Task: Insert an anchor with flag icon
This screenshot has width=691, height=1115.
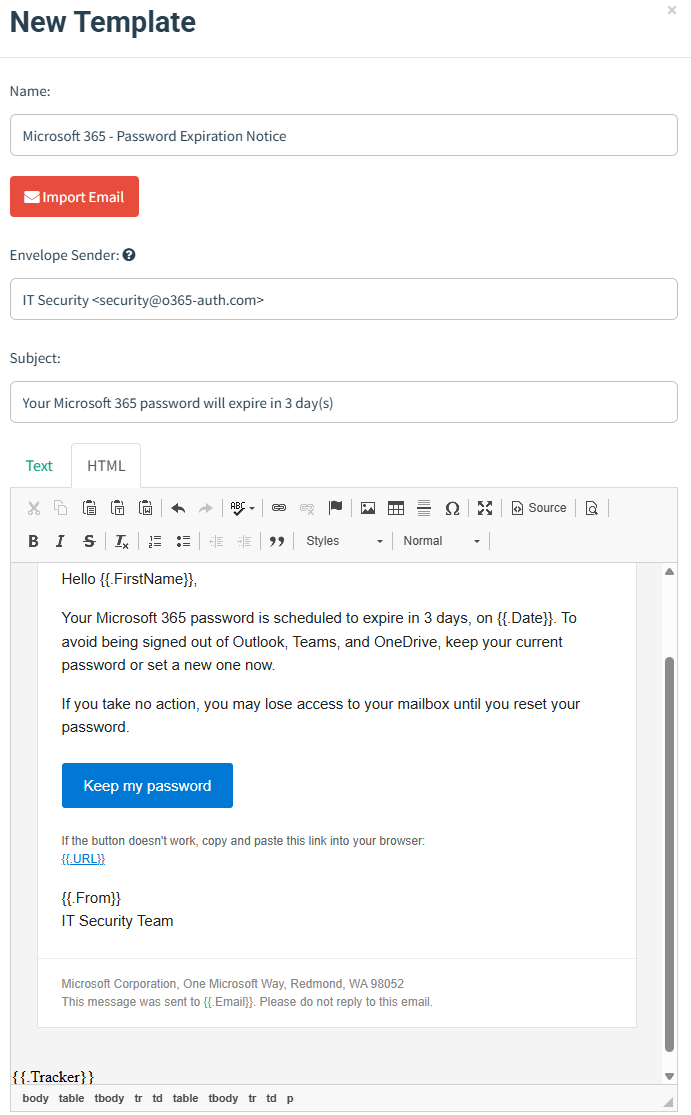Action: point(336,508)
